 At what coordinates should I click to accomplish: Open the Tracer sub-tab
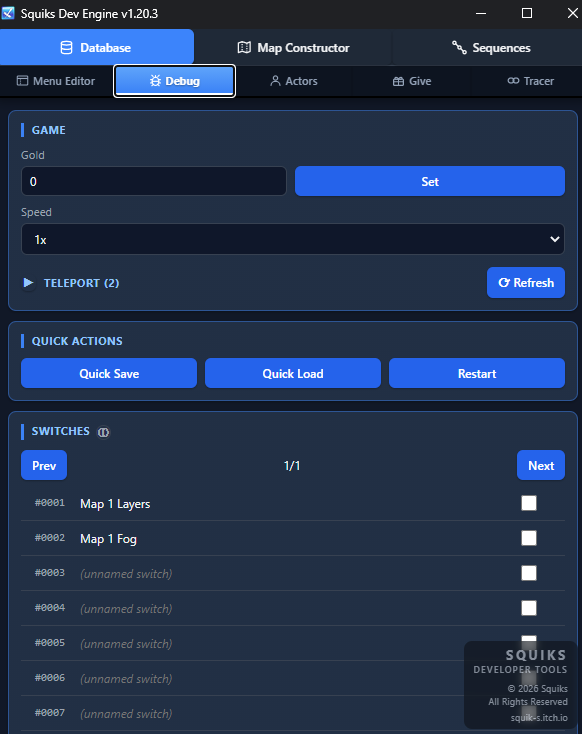pyautogui.click(x=530, y=81)
